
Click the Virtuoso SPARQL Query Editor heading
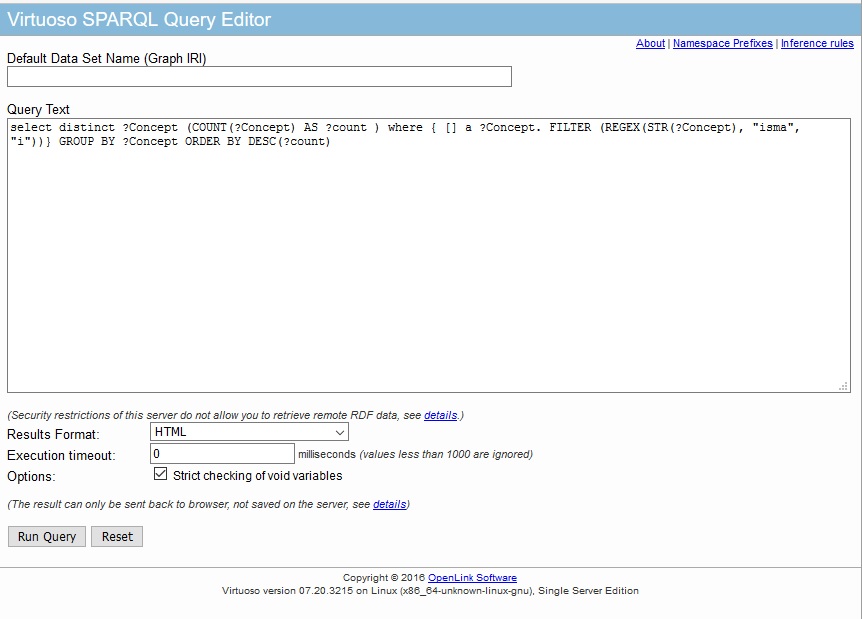coord(139,20)
